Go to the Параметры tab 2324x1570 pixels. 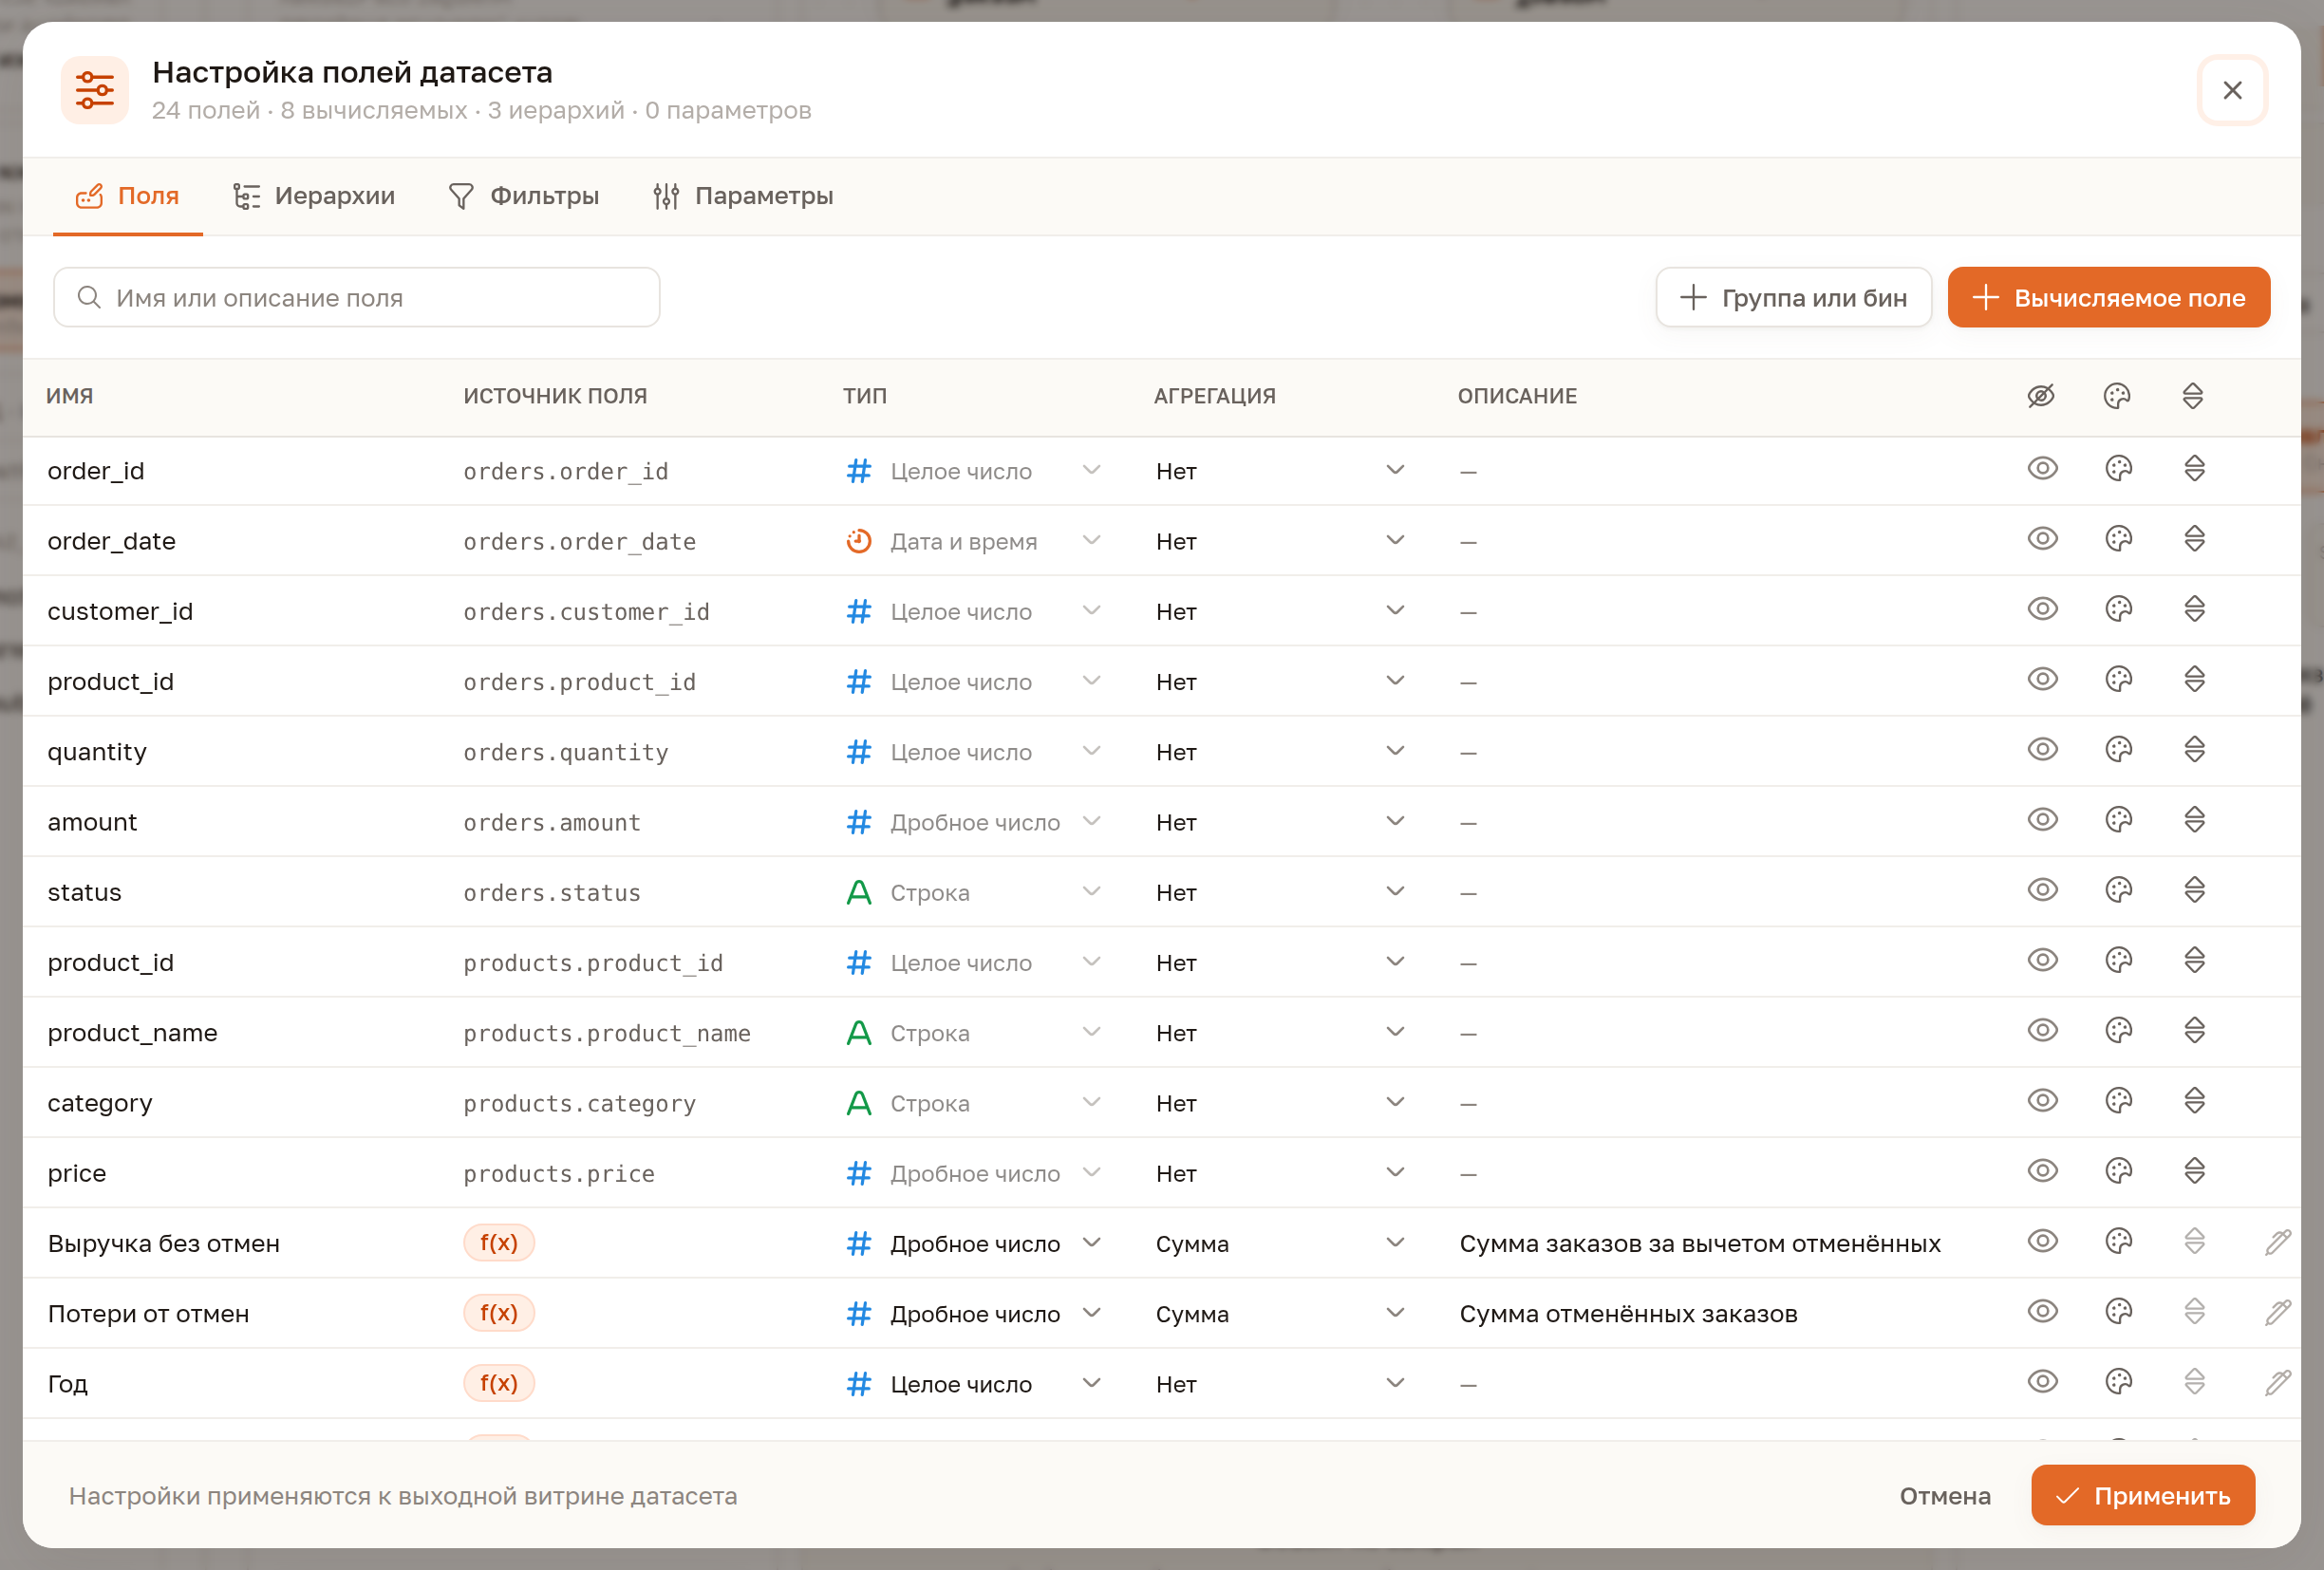pyautogui.click(x=742, y=196)
